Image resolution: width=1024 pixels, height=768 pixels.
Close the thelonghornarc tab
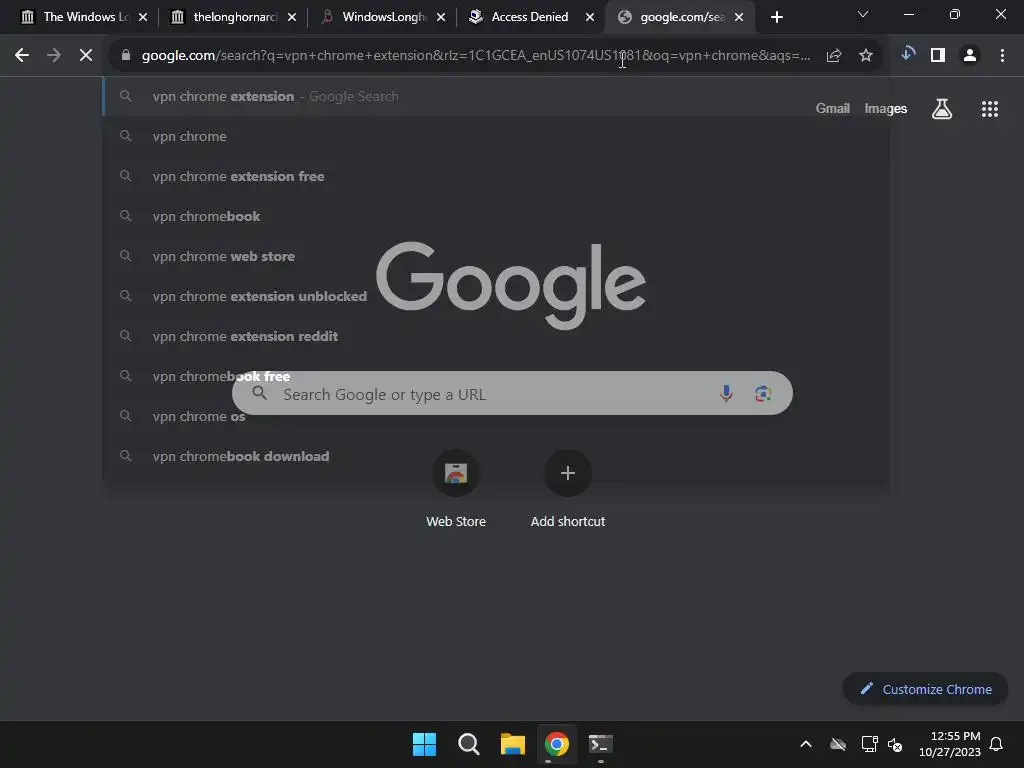292,17
